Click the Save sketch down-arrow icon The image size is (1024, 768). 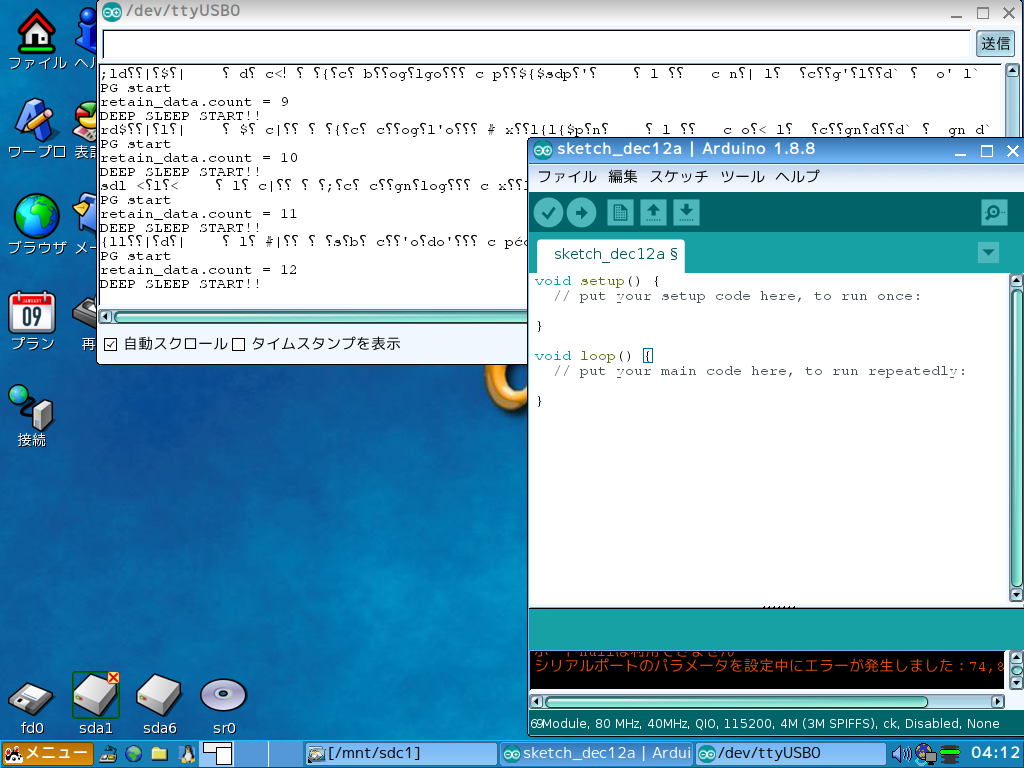click(x=686, y=213)
